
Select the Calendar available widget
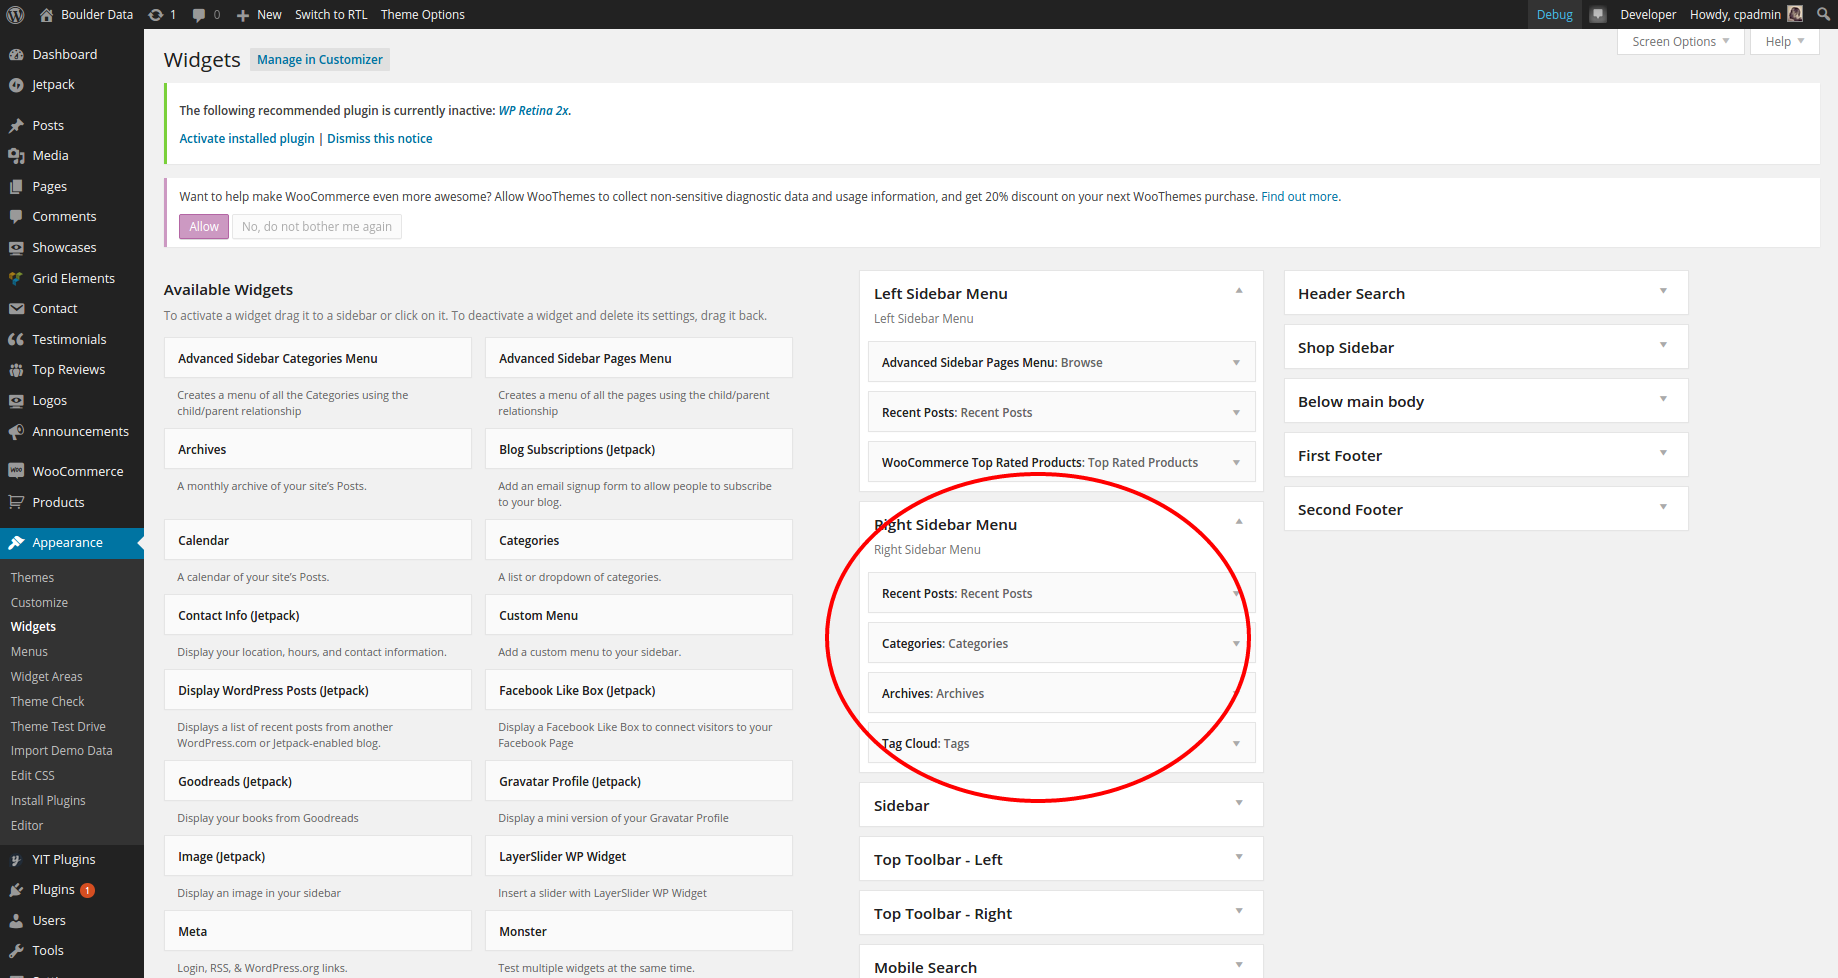(x=318, y=540)
